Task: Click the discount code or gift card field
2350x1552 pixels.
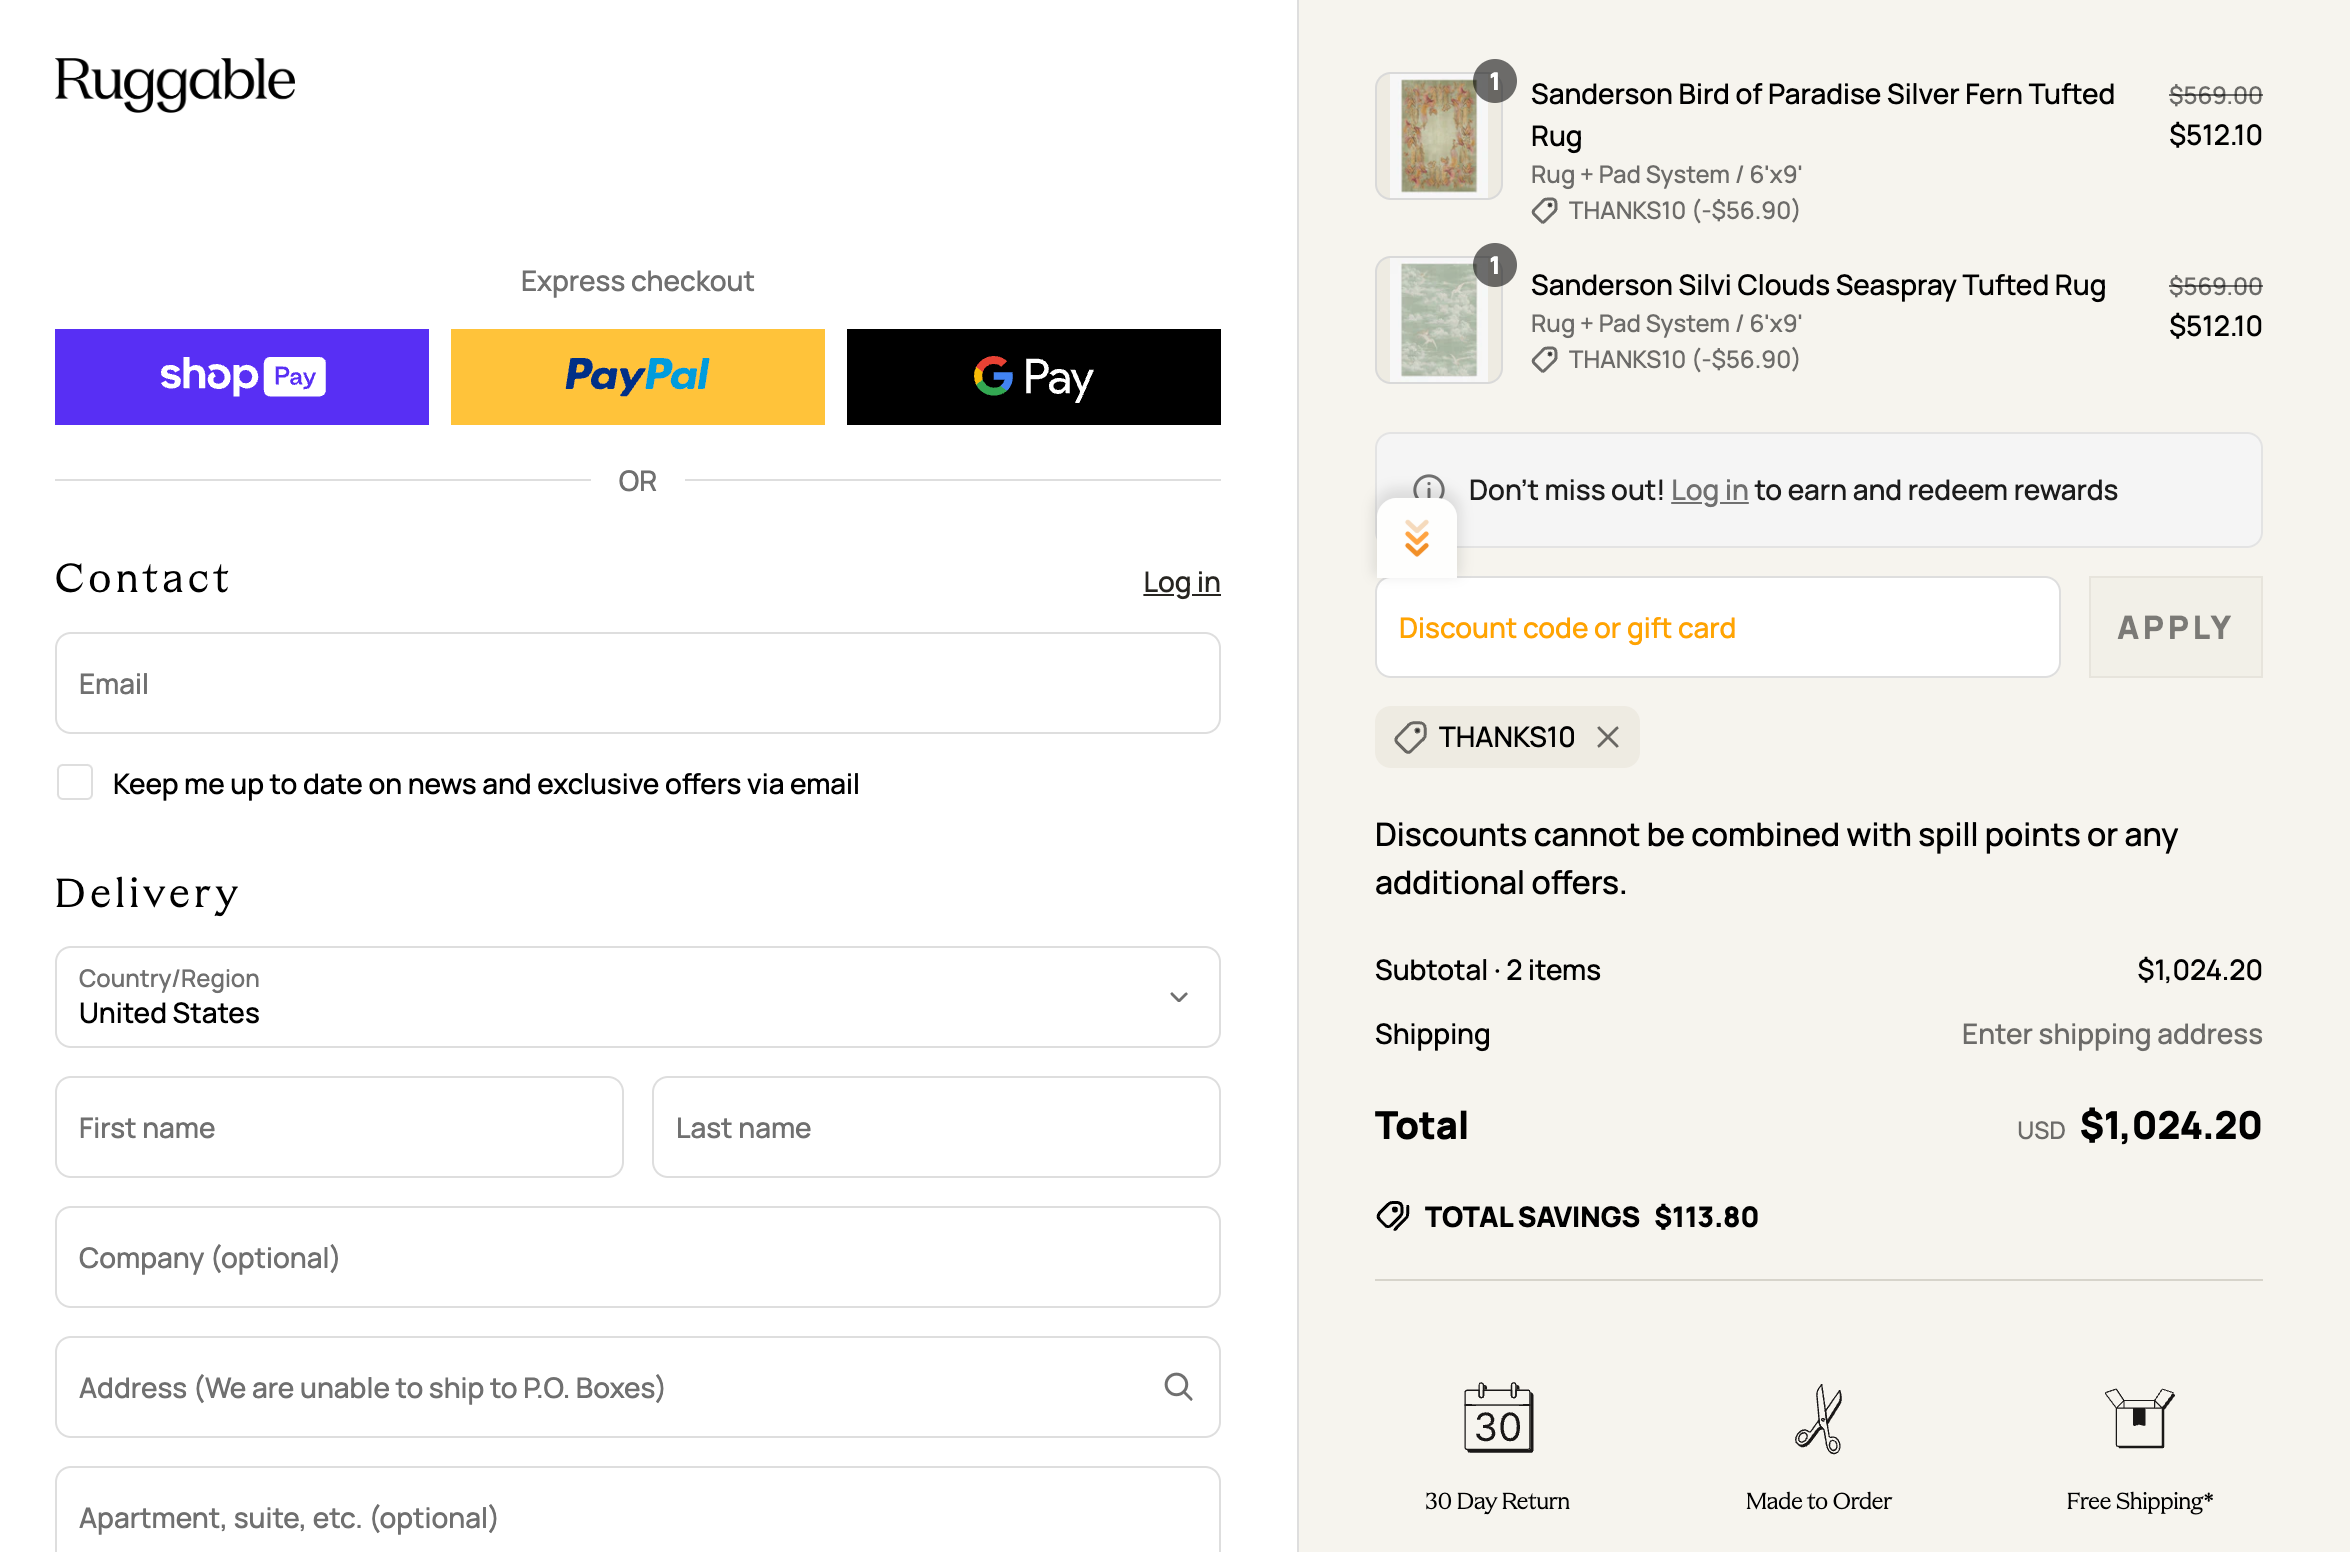Action: [x=1717, y=627]
